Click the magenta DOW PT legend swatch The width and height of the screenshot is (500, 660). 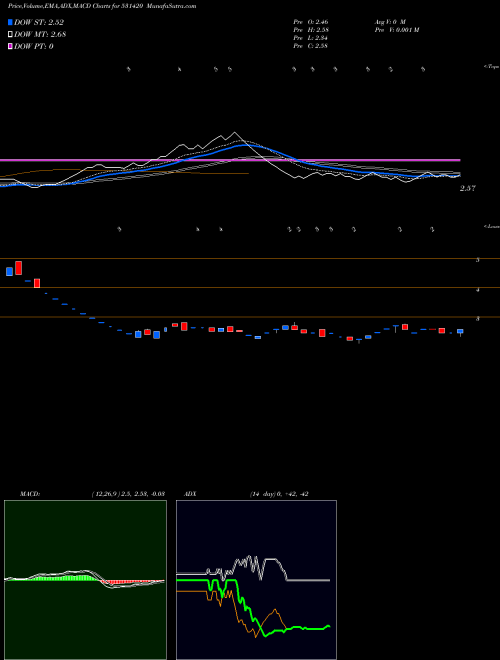pyautogui.click(x=11, y=46)
